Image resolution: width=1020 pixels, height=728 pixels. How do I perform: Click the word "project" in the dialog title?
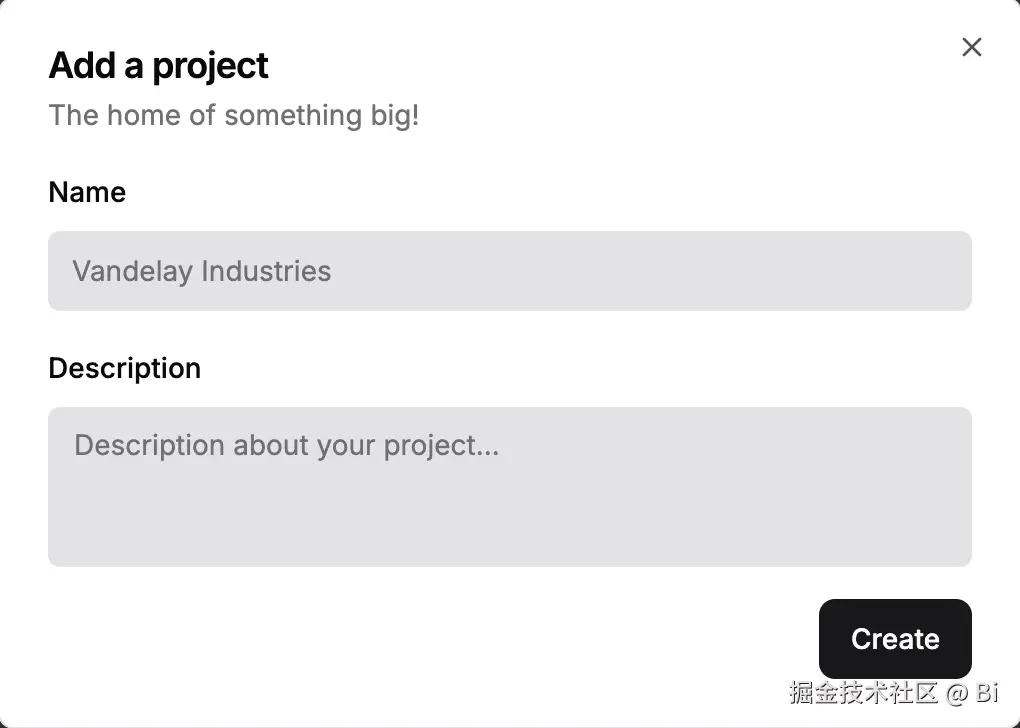210,66
